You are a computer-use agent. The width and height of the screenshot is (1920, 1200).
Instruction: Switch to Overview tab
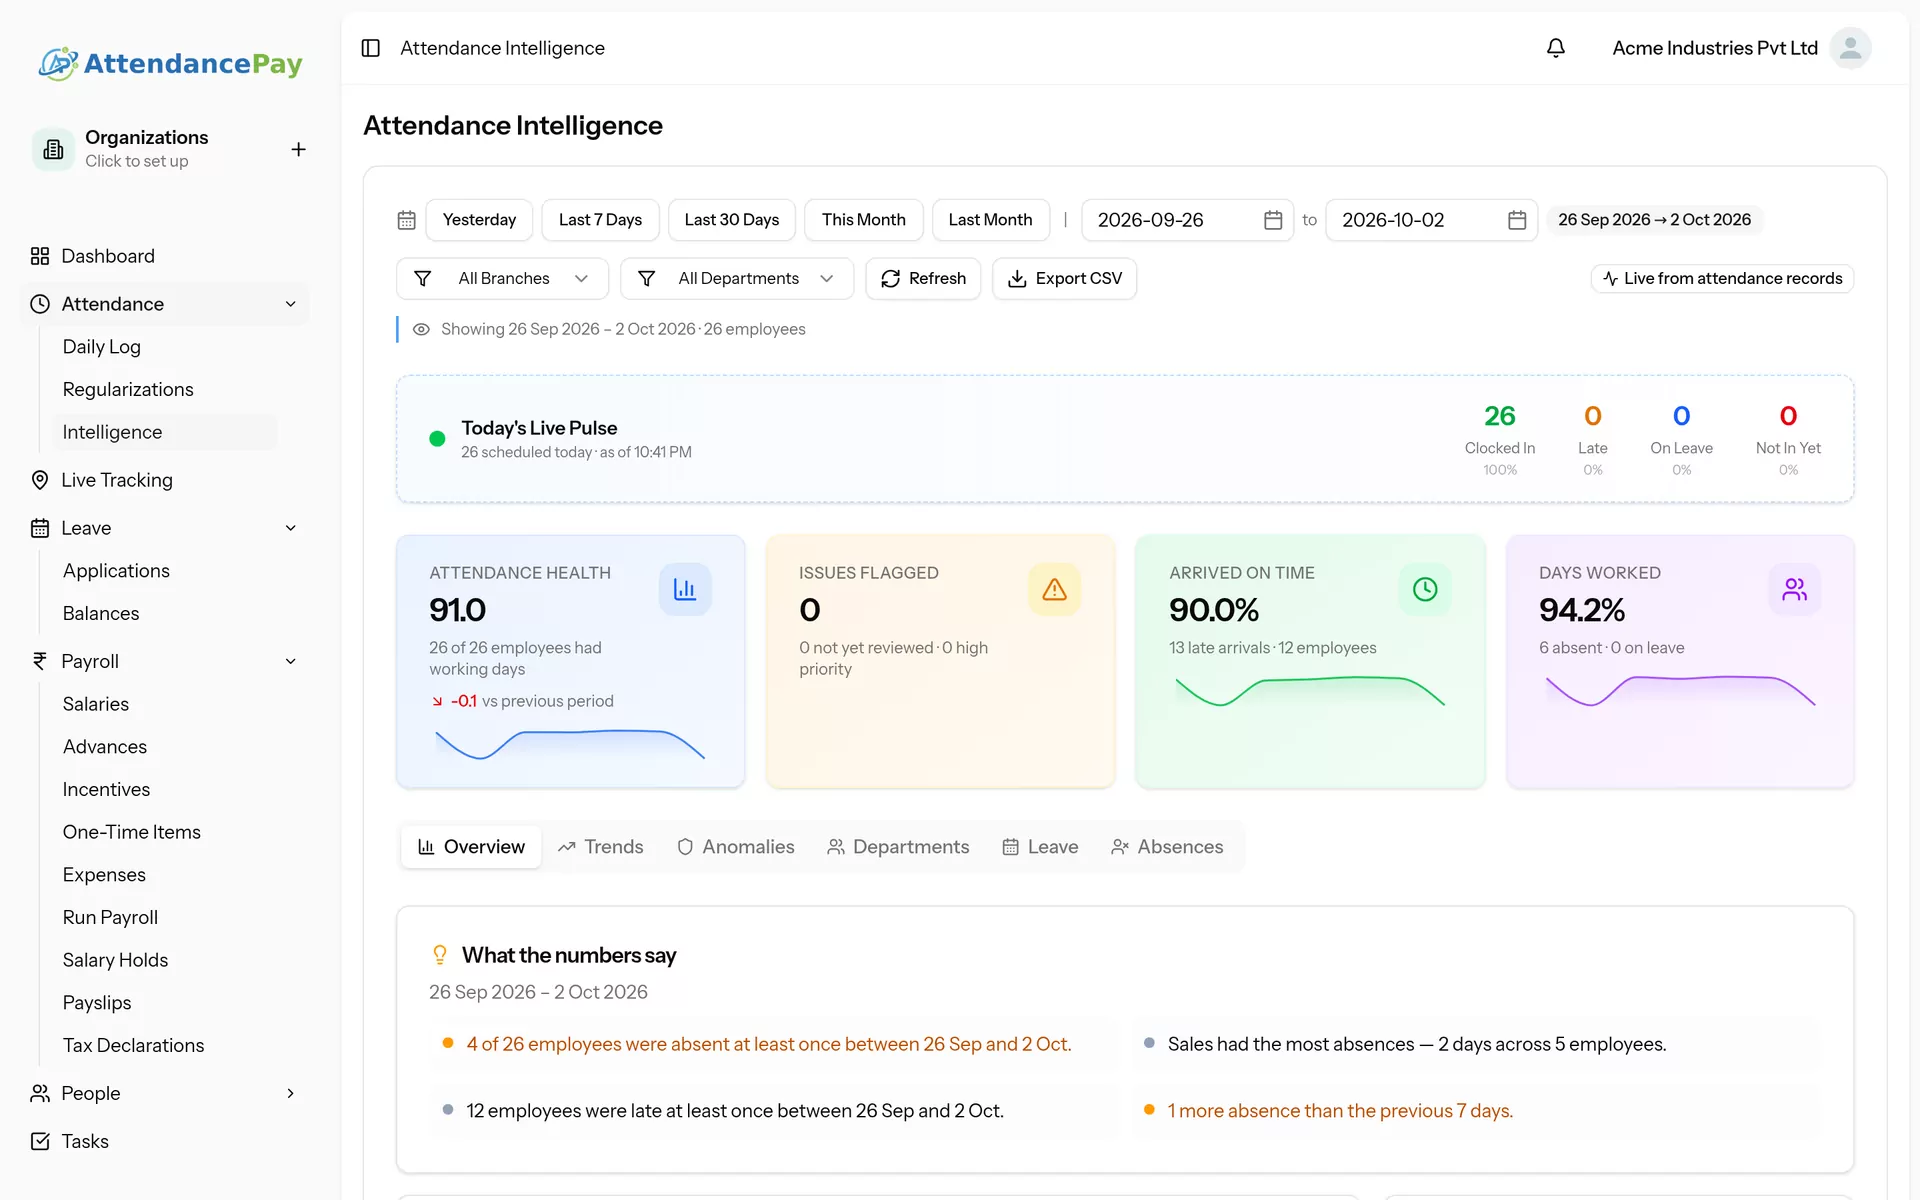pos(471,847)
